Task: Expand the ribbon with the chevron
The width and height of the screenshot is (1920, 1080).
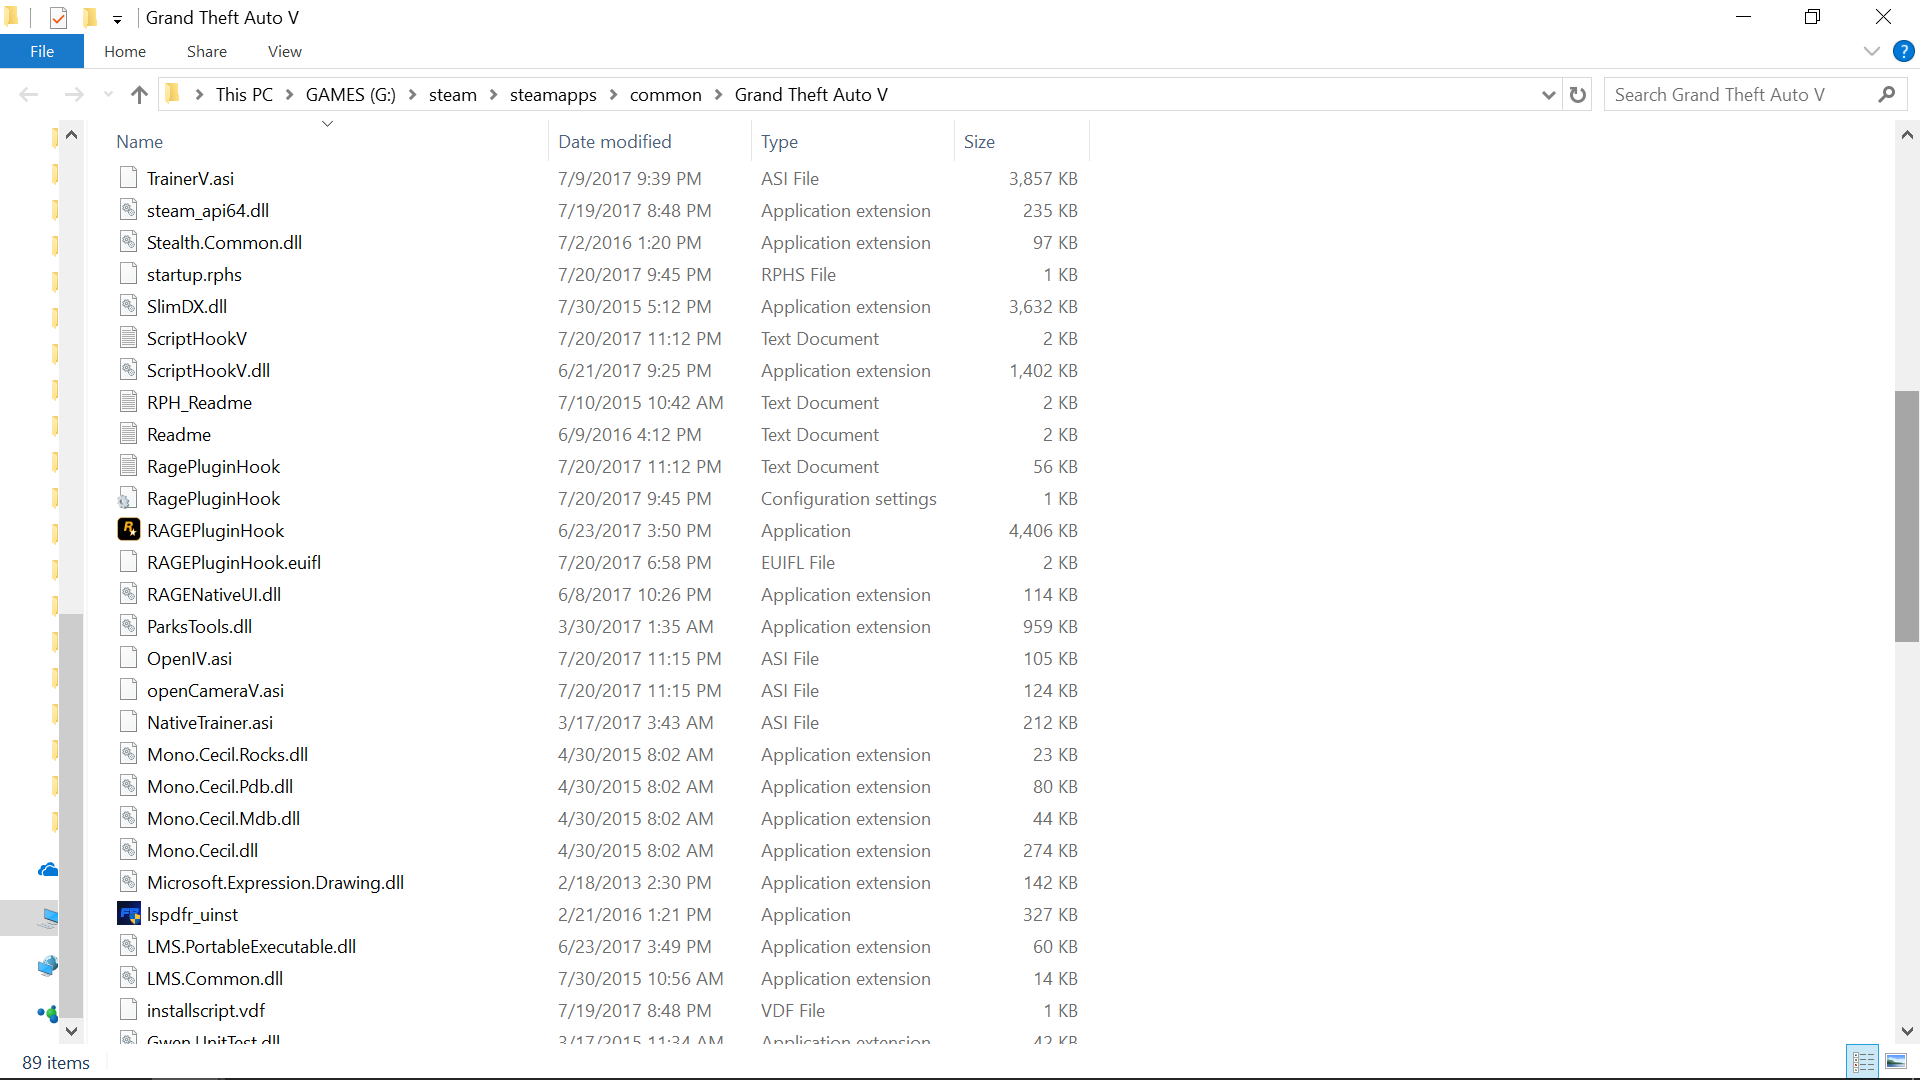Action: click(x=1871, y=51)
